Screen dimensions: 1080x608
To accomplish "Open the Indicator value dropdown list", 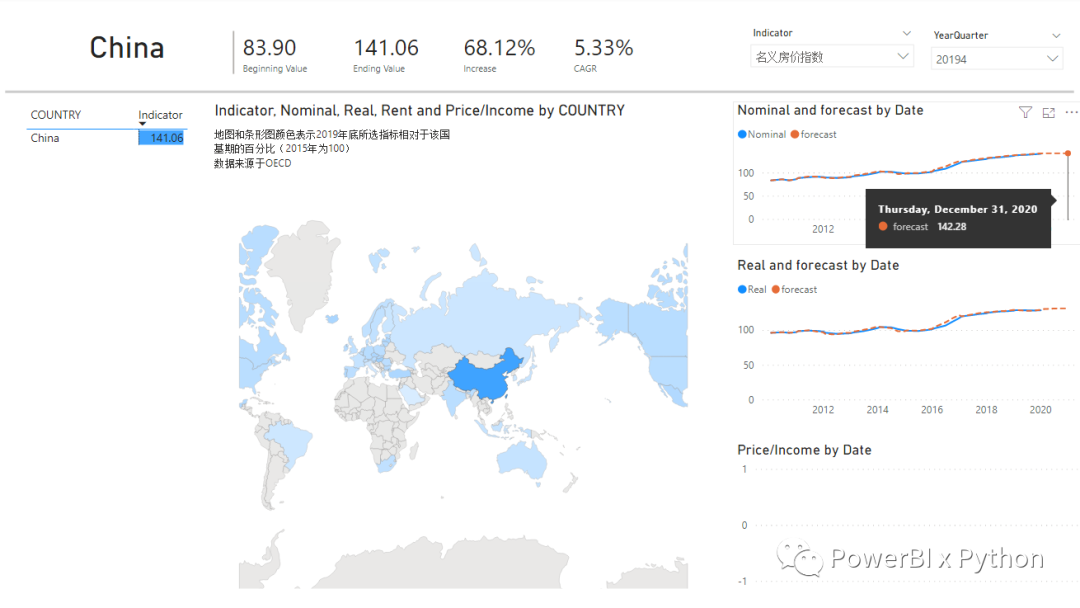I will click(x=903, y=57).
